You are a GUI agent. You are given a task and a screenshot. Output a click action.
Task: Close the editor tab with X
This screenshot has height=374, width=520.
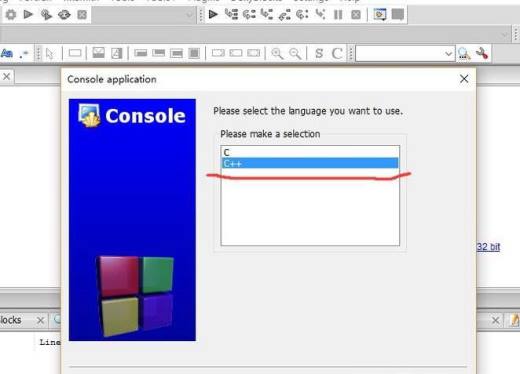pos(6,77)
